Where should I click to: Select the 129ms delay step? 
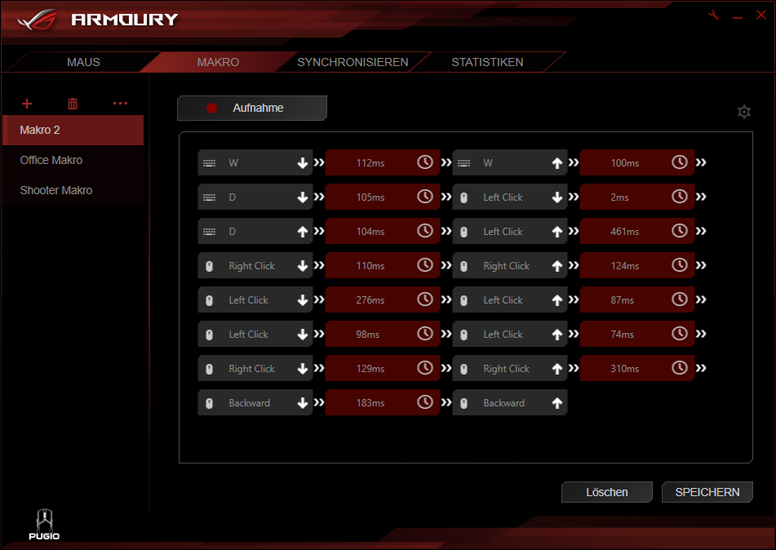(383, 368)
